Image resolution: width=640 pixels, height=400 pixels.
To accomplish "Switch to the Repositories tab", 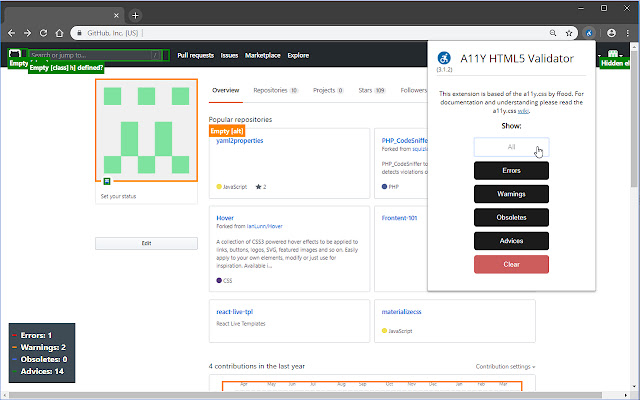I will tap(276, 90).
